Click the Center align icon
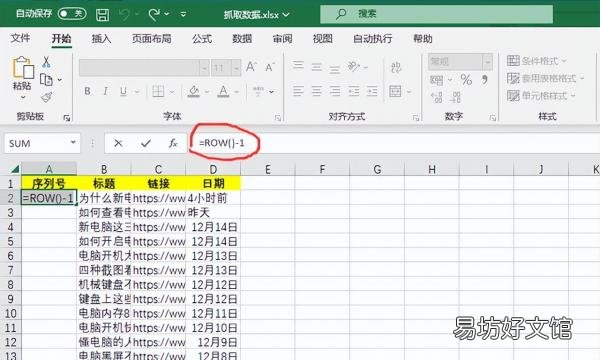The height and width of the screenshot is (360, 600). pos(316,91)
